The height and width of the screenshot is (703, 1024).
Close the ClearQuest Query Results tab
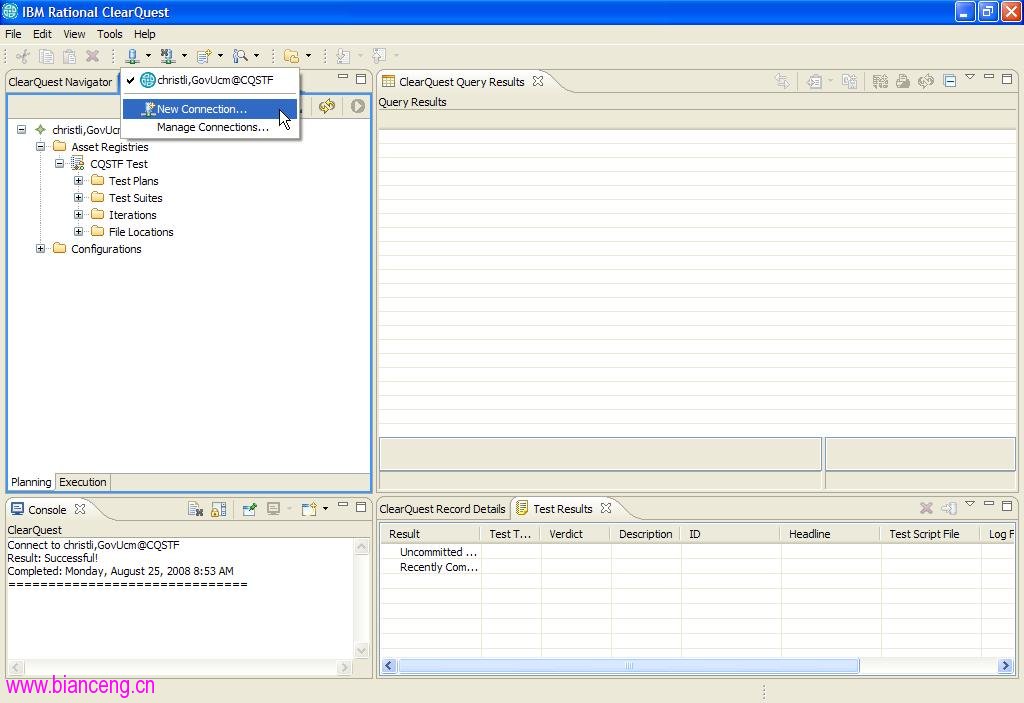point(537,81)
